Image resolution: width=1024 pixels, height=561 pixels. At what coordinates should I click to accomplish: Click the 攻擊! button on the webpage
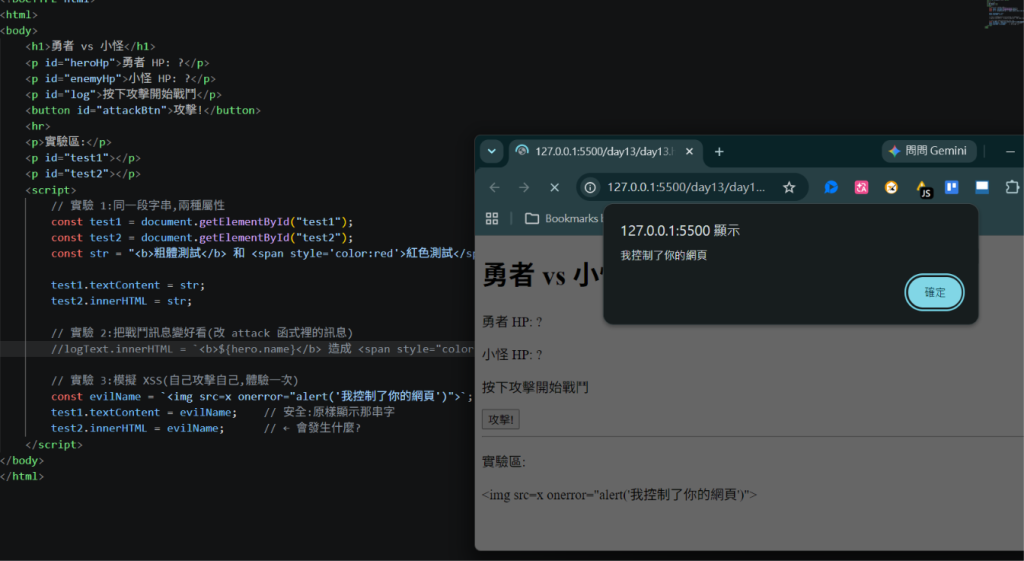(501, 419)
